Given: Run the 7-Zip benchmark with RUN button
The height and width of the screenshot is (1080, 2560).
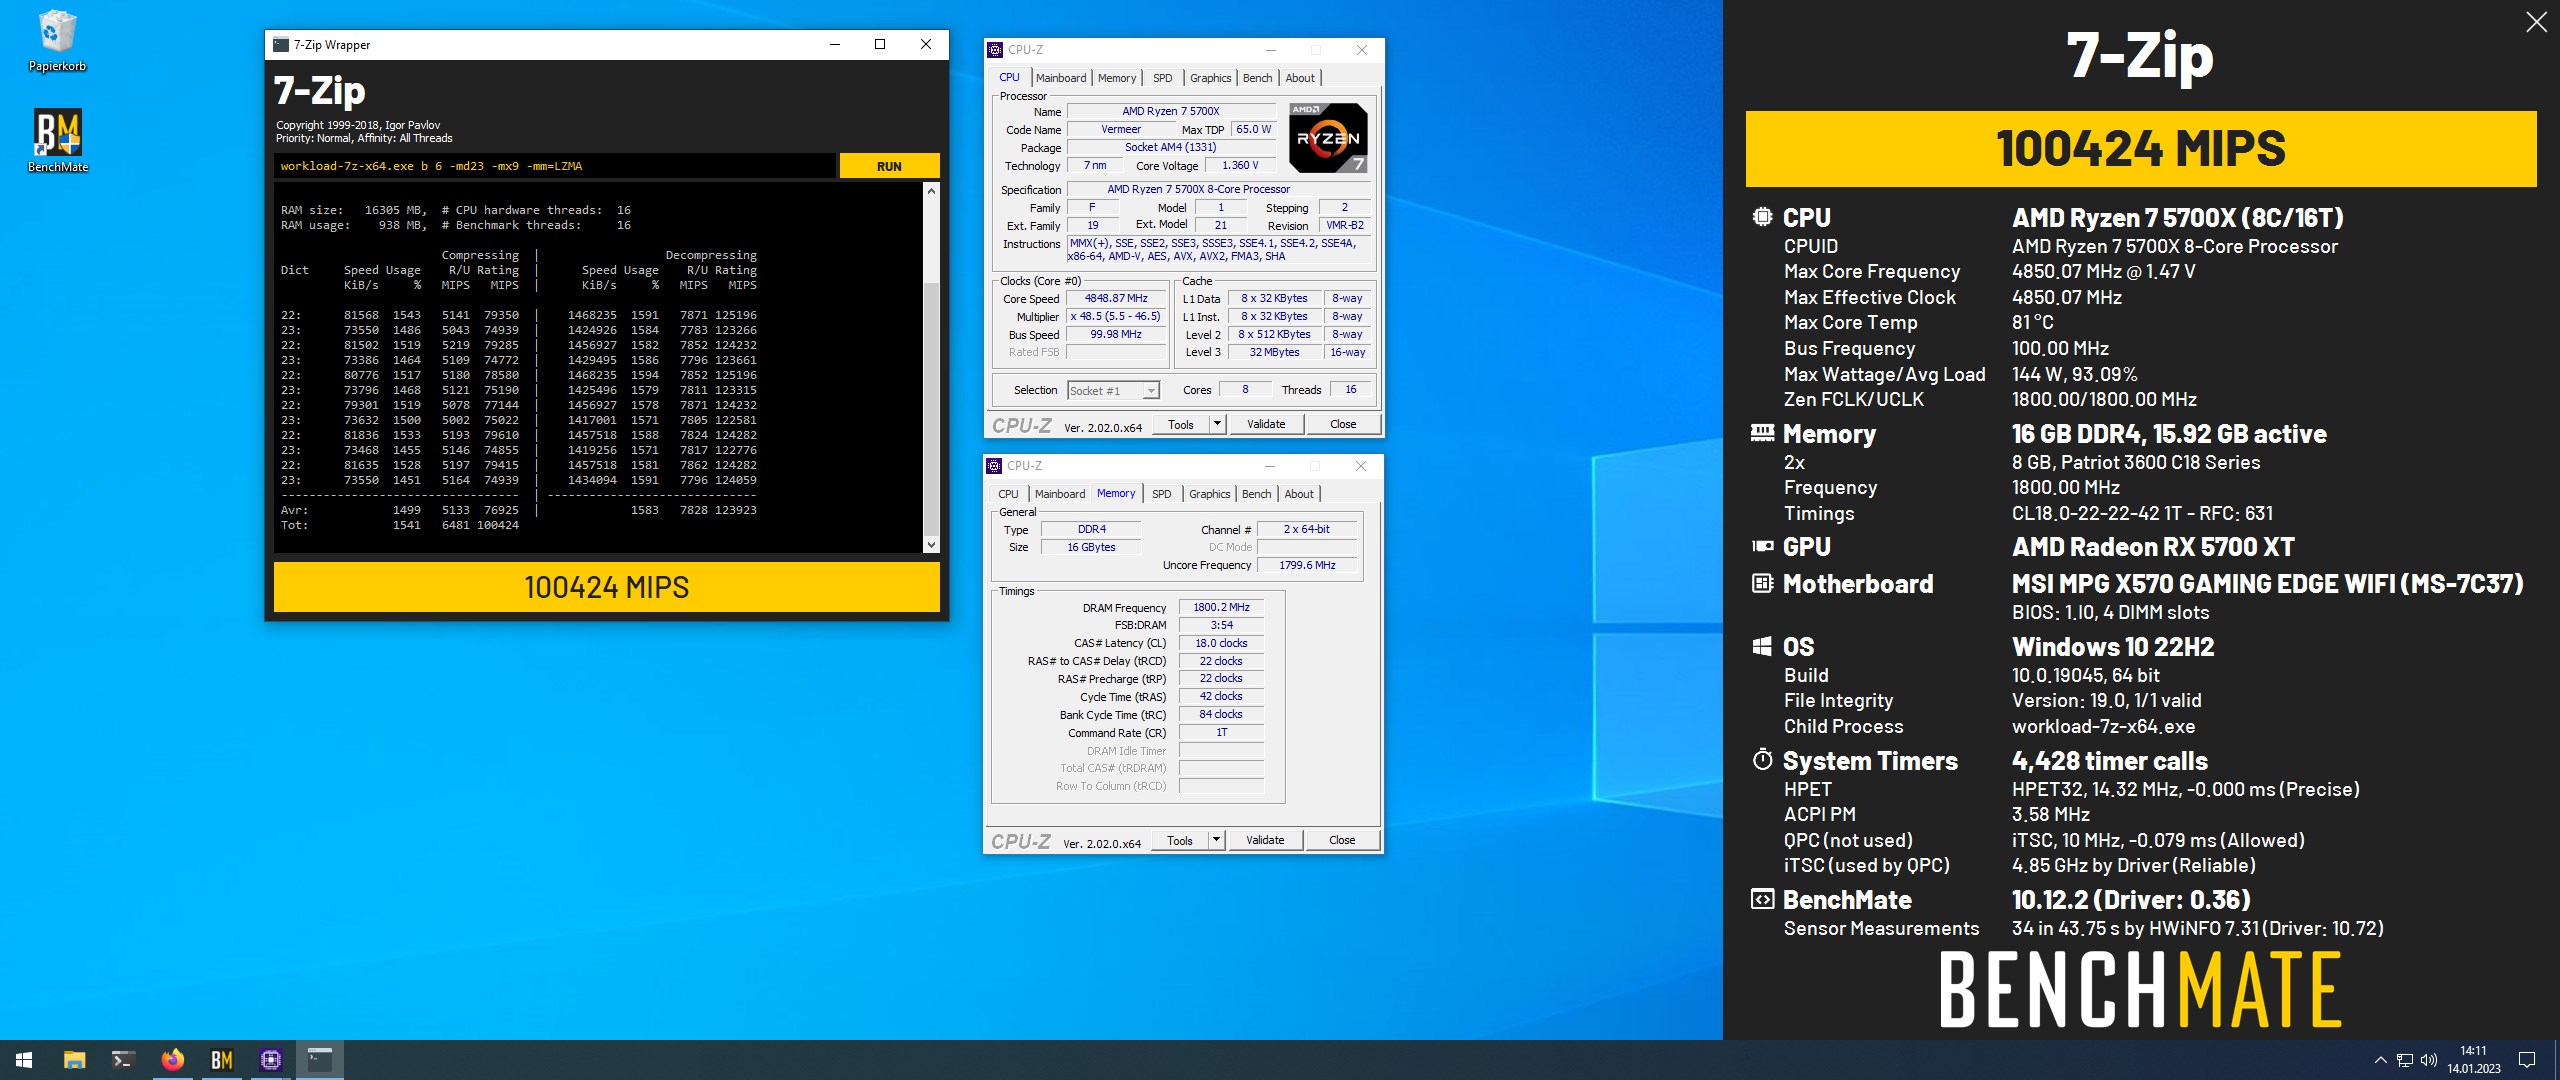Looking at the screenshot, I should click(x=889, y=166).
